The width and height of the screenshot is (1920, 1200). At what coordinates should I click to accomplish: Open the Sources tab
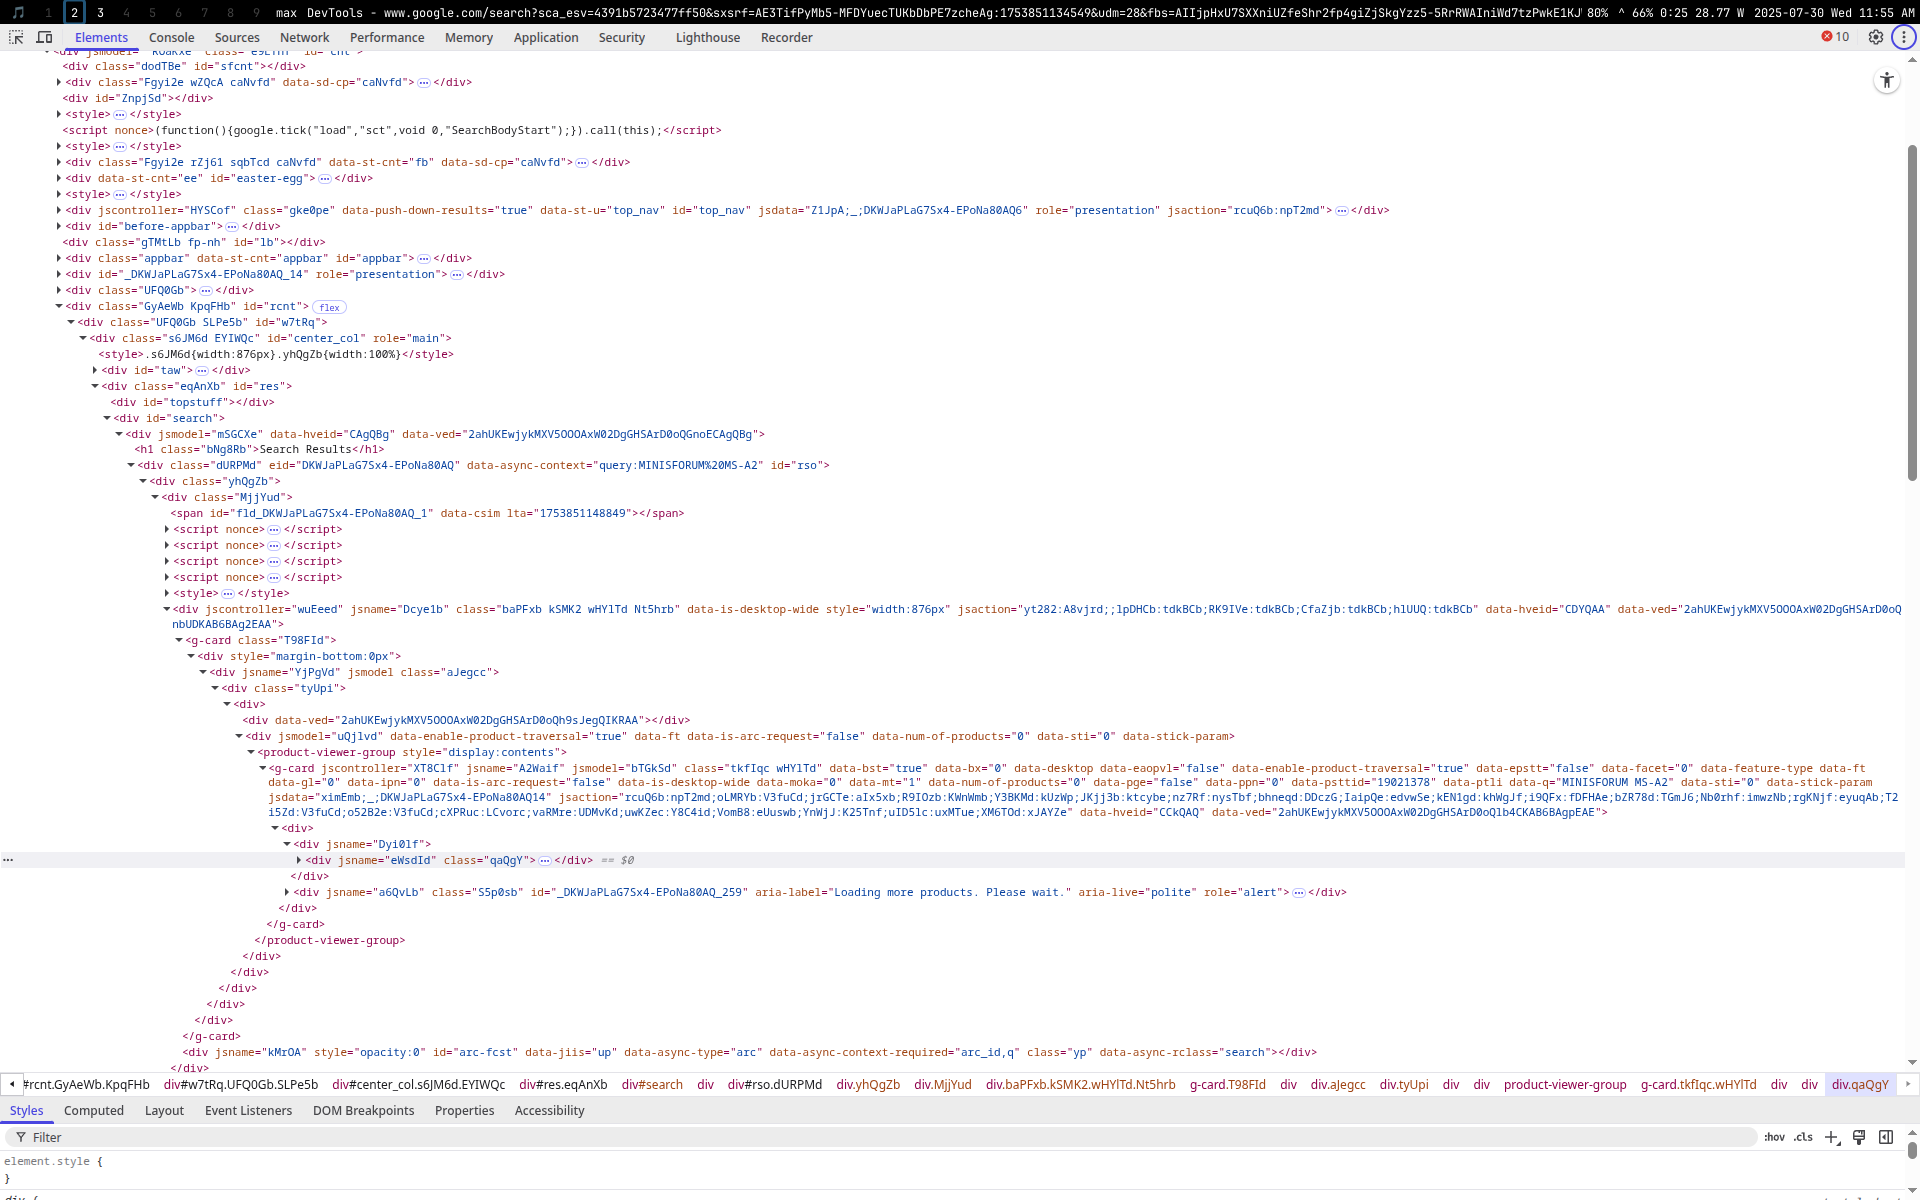(x=237, y=37)
